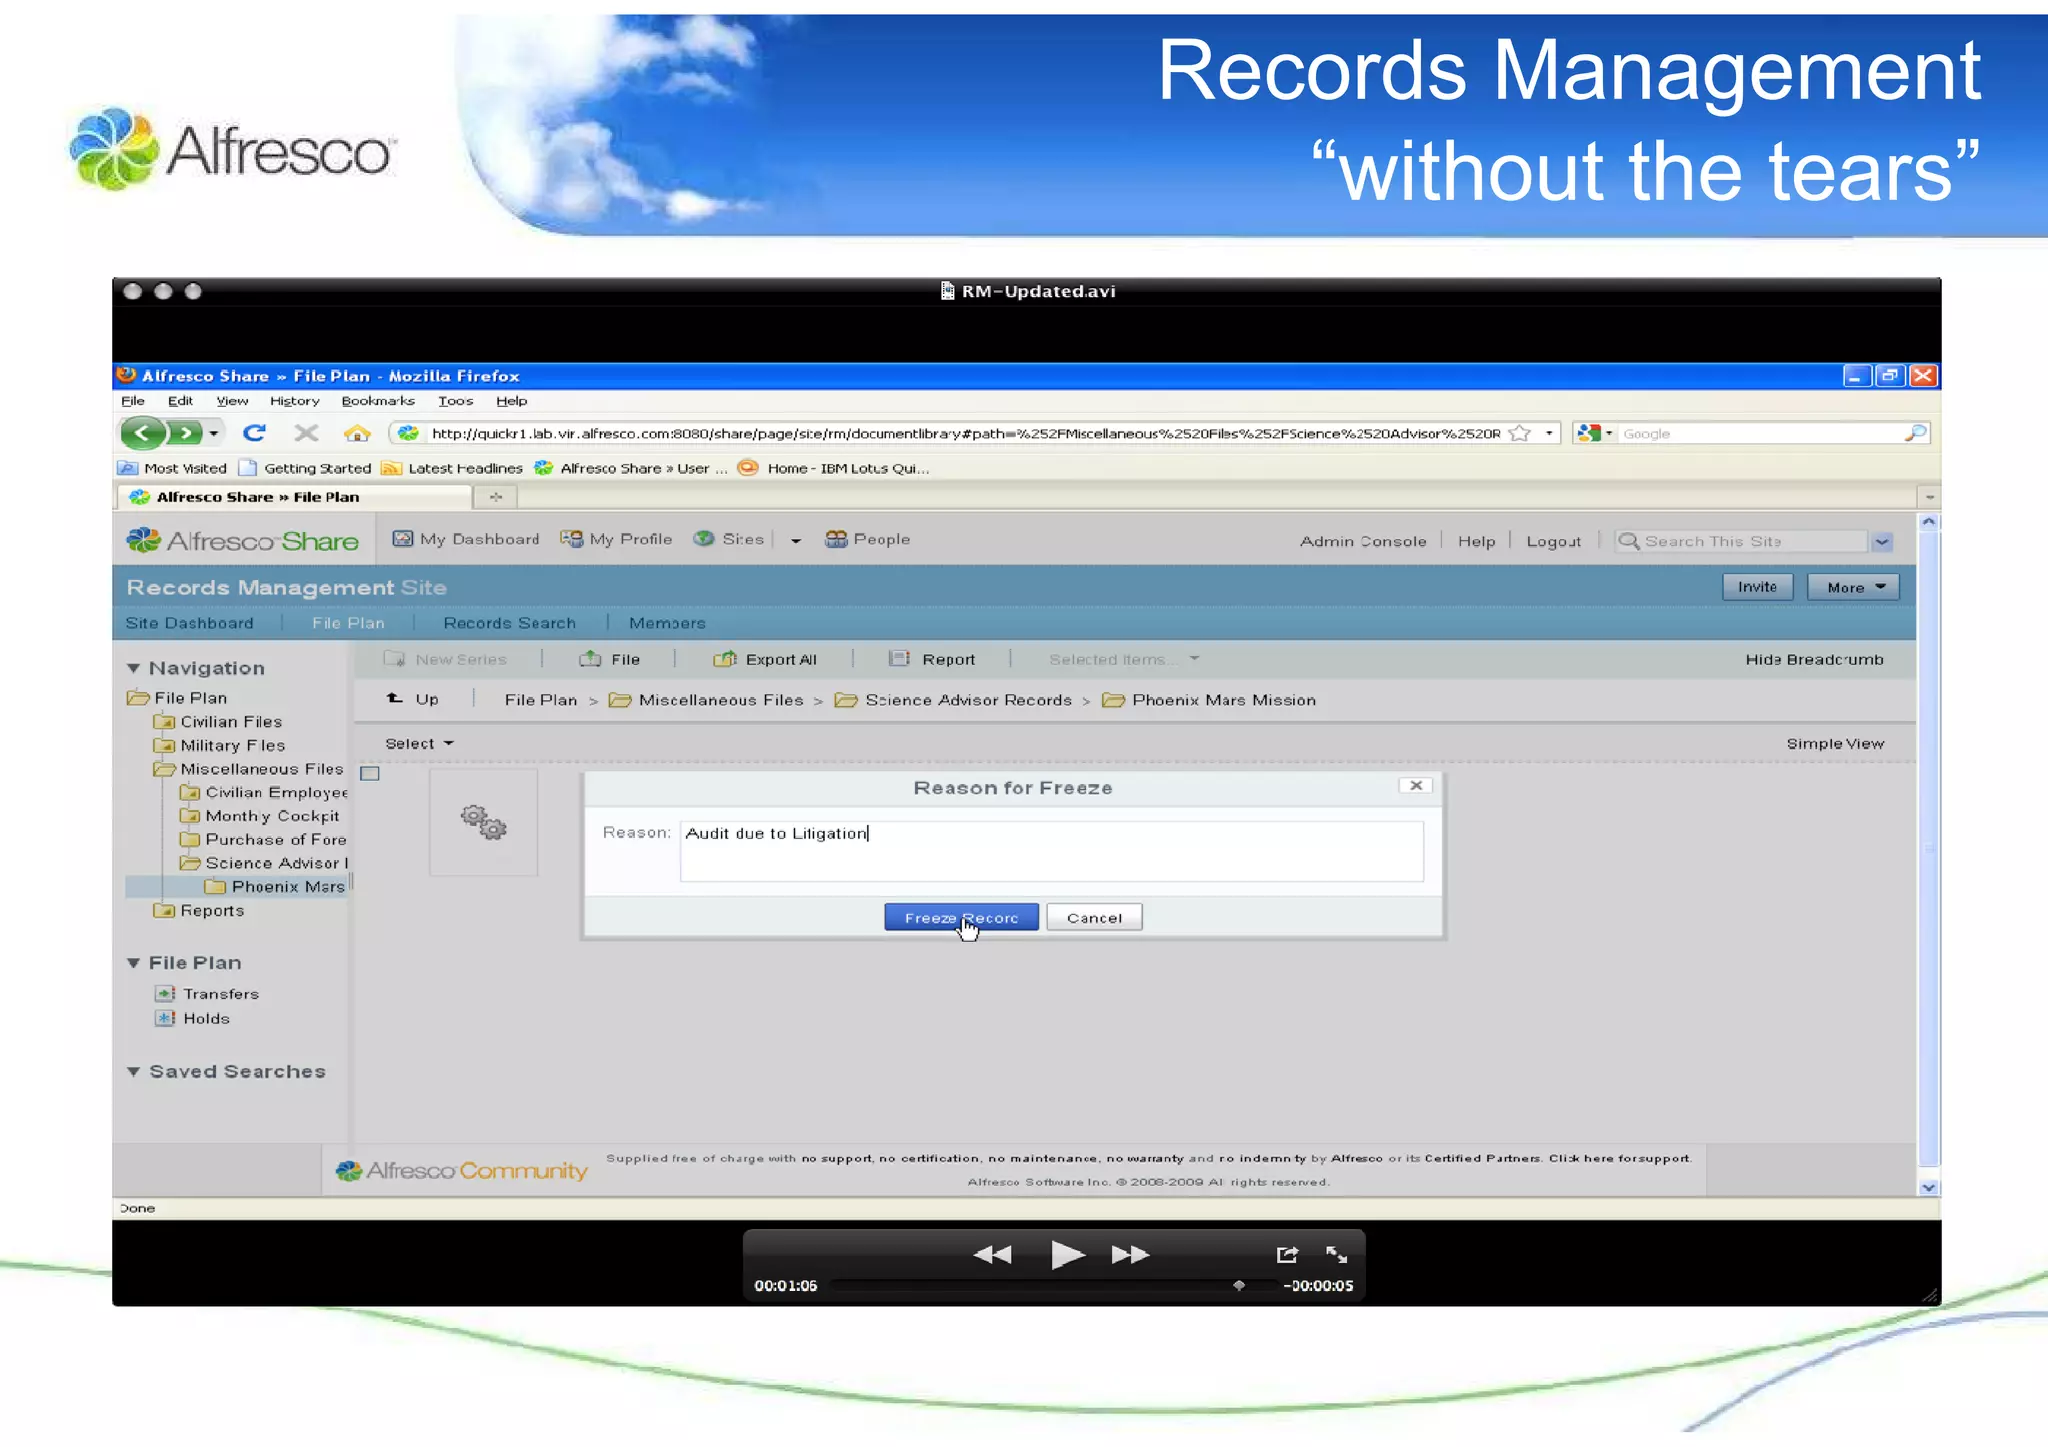Screen dimensions: 2048x1447
Task: Click the Invite button
Action: [x=1757, y=587]
